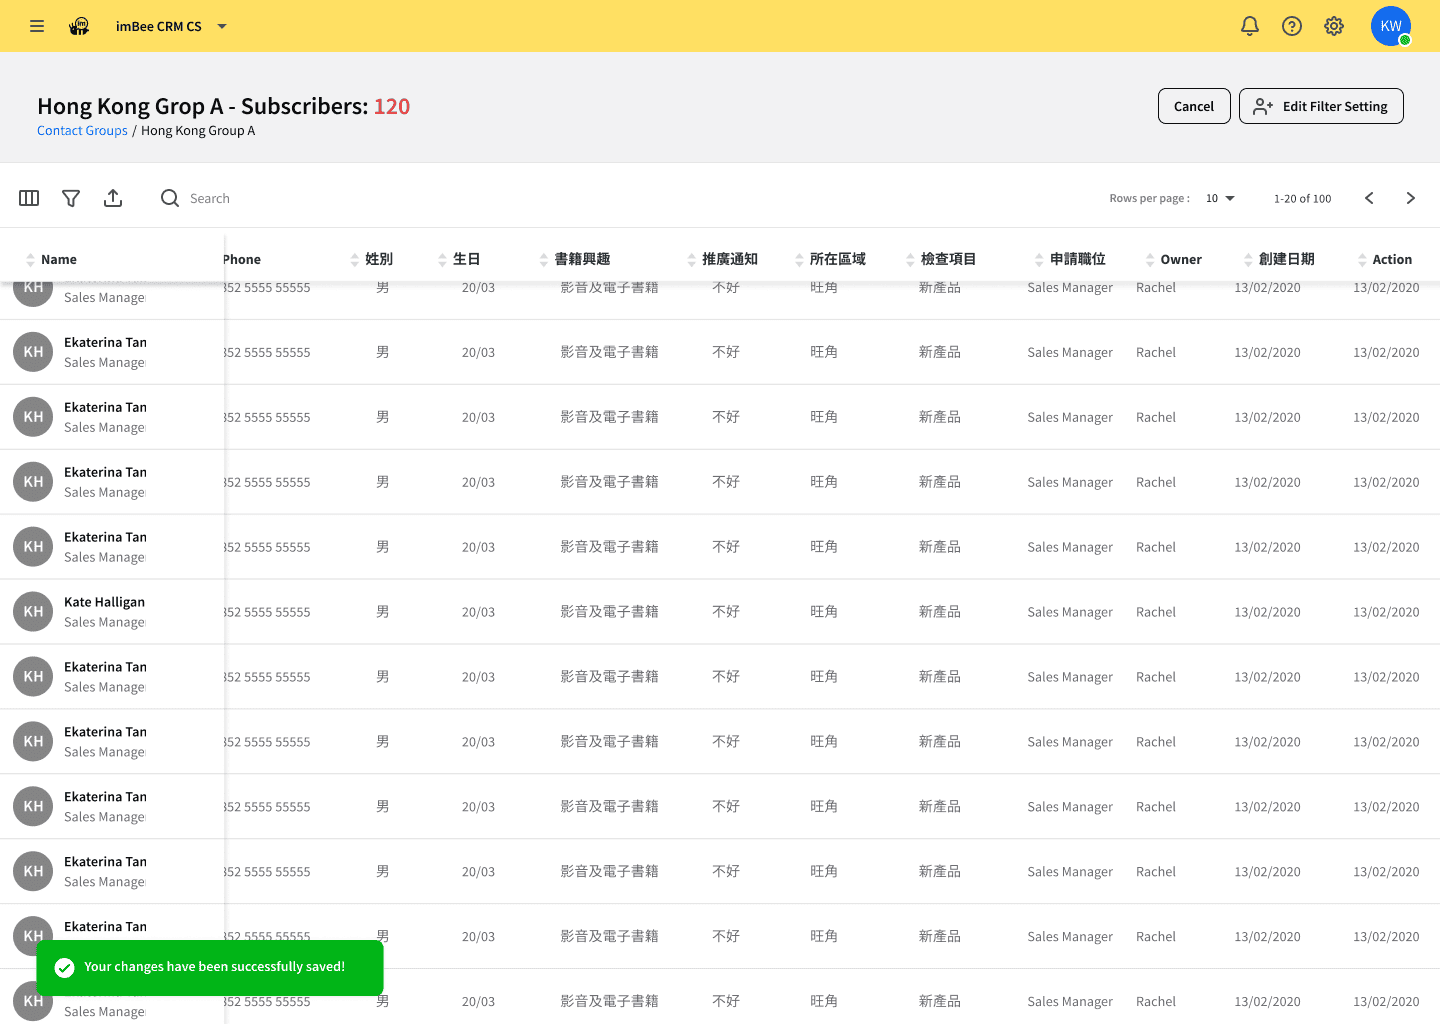
Task: Open the settings gear icon
Action: pyautogui.click(x=1334, y=26)
